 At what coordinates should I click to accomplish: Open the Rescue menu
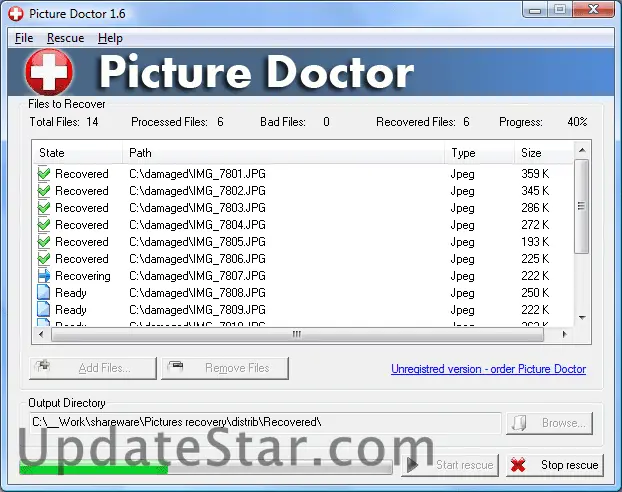(65, 38)
